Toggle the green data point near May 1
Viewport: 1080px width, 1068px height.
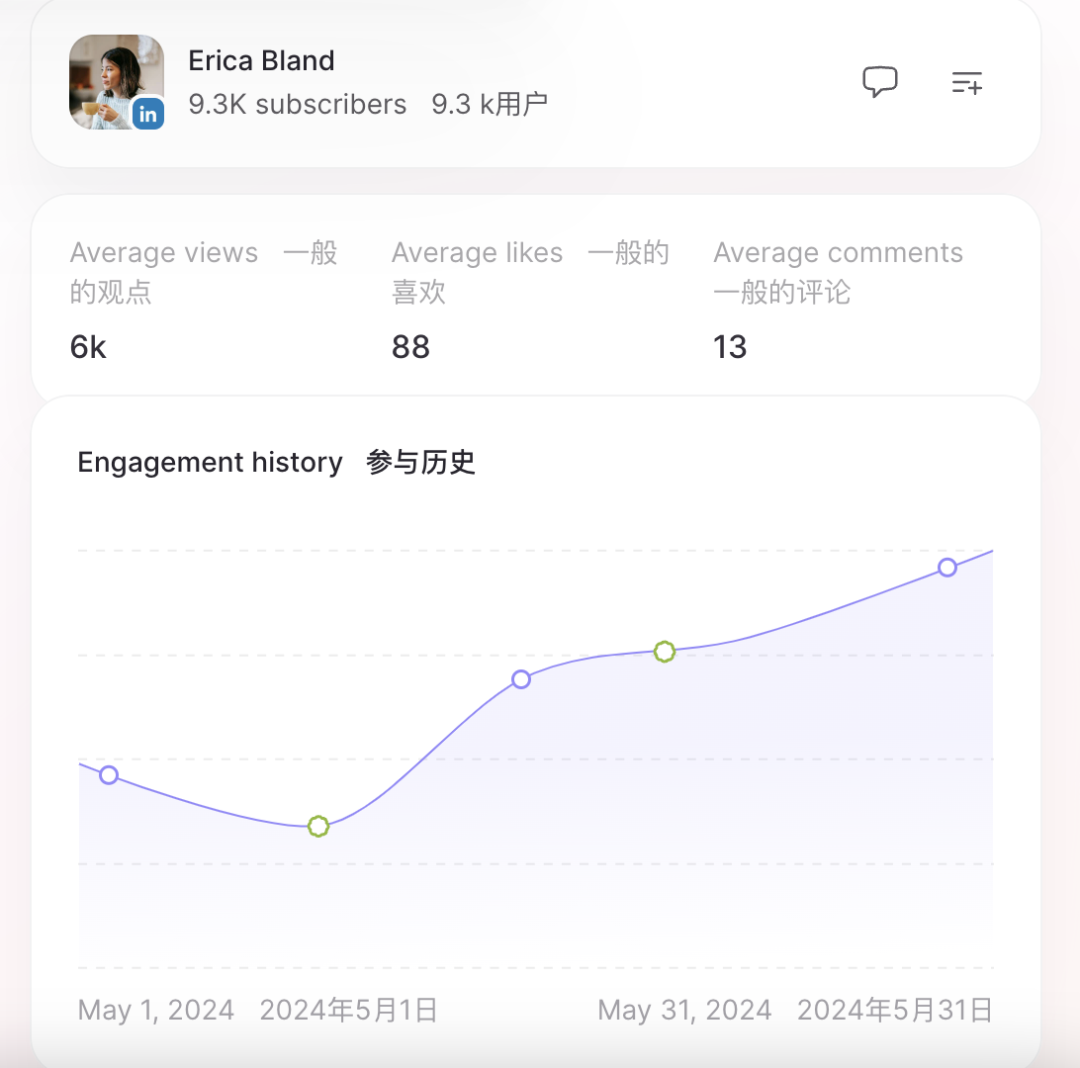point(318,826)
